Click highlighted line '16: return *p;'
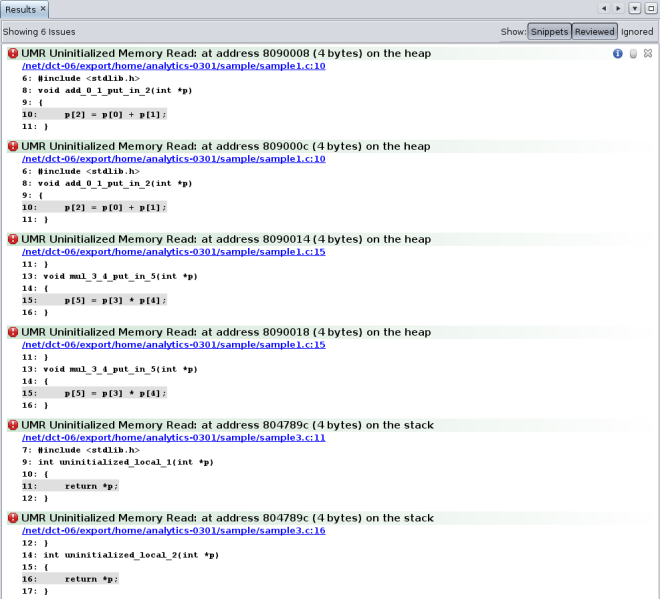 pyautogui.click(x=70, y=580)
